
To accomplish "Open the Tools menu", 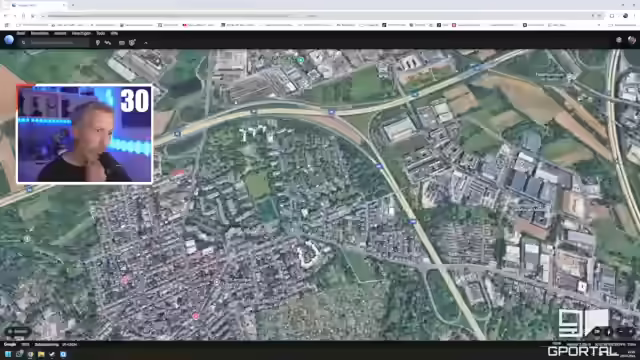I will 100,33.
